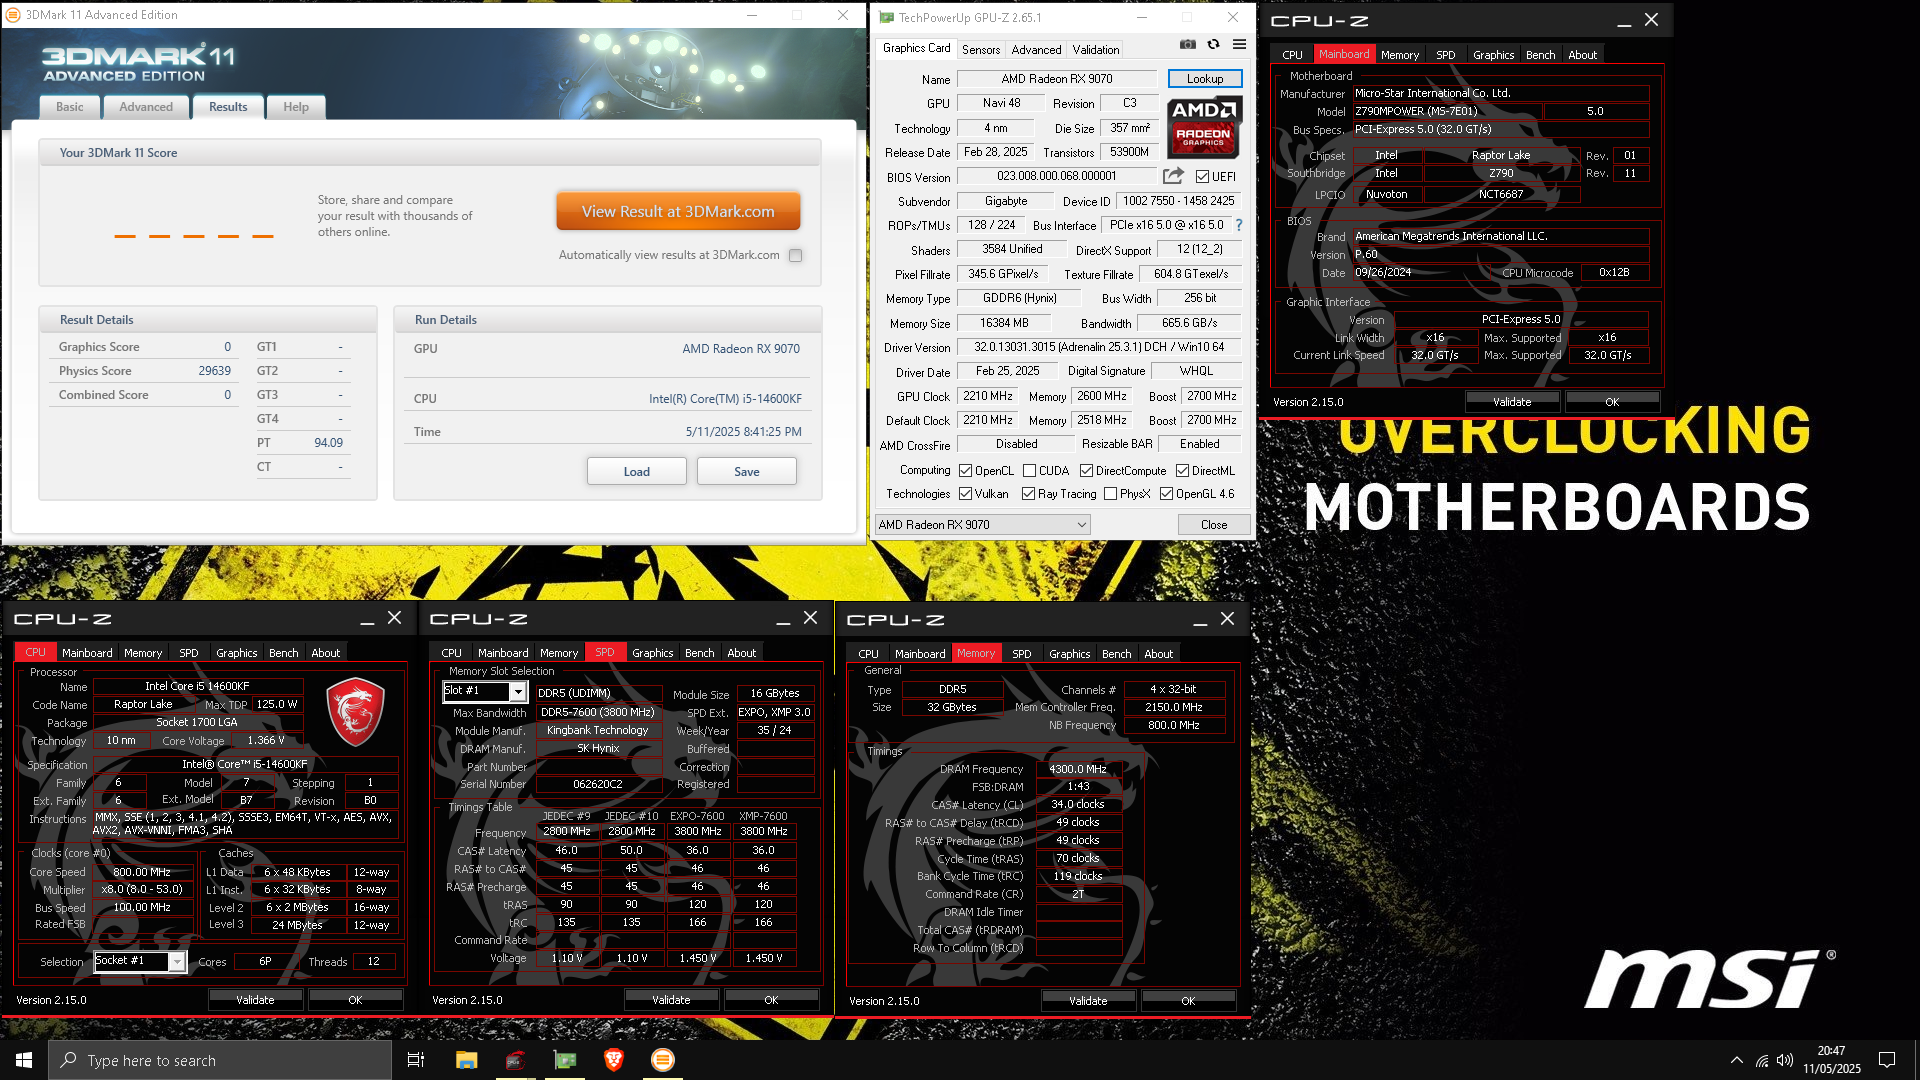Open the GPU selection dropdown in GPU-Z

[x=982, y=524]
